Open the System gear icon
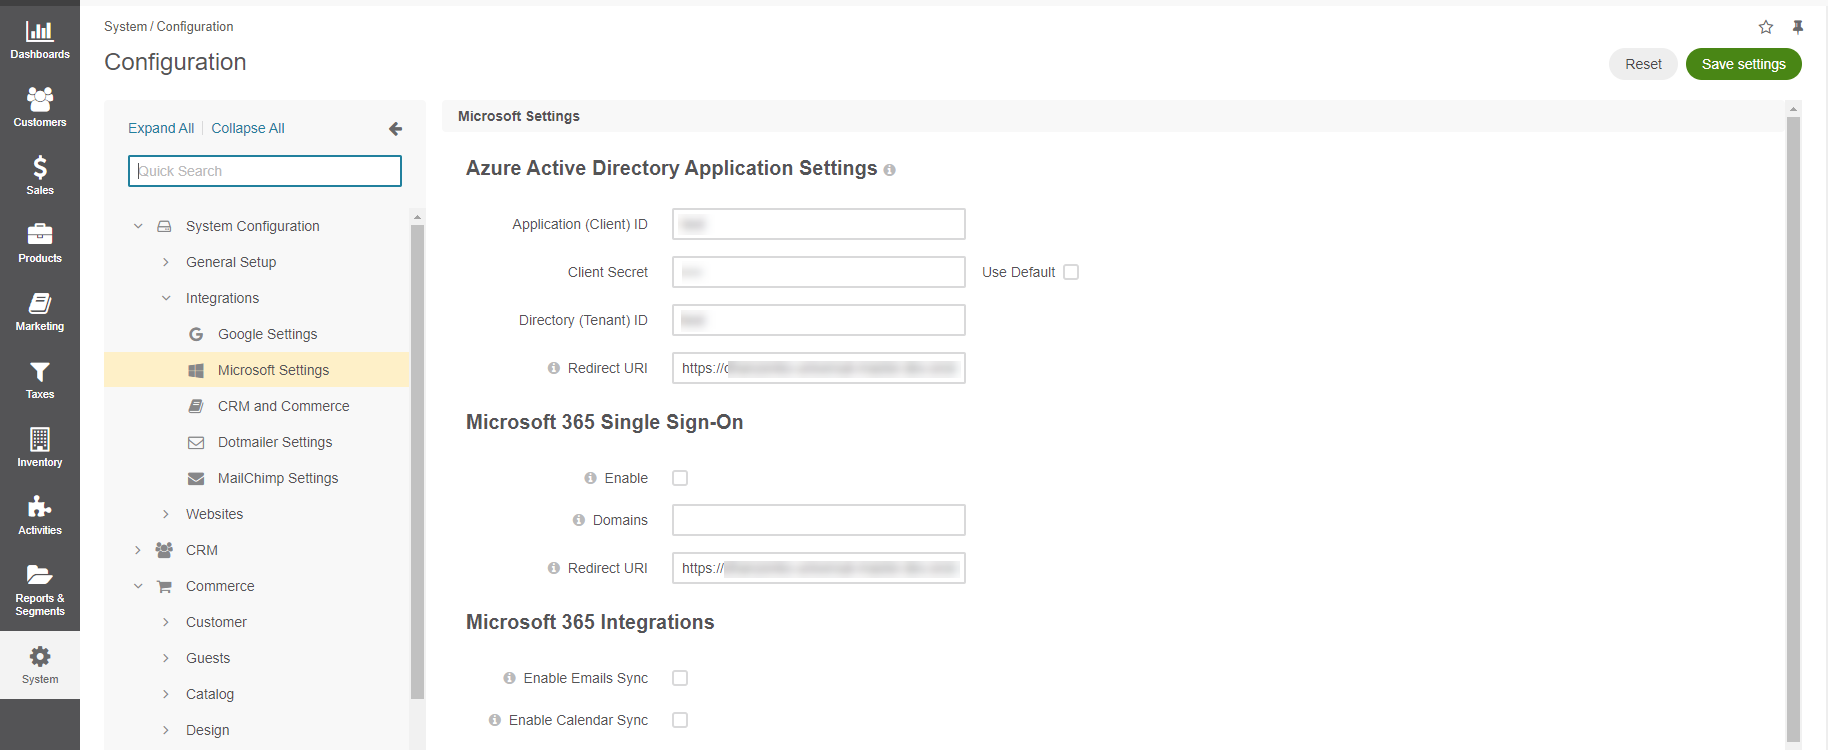Viewport: 1828px width, 750px height. pyautogui.click(x=40, y=656)
